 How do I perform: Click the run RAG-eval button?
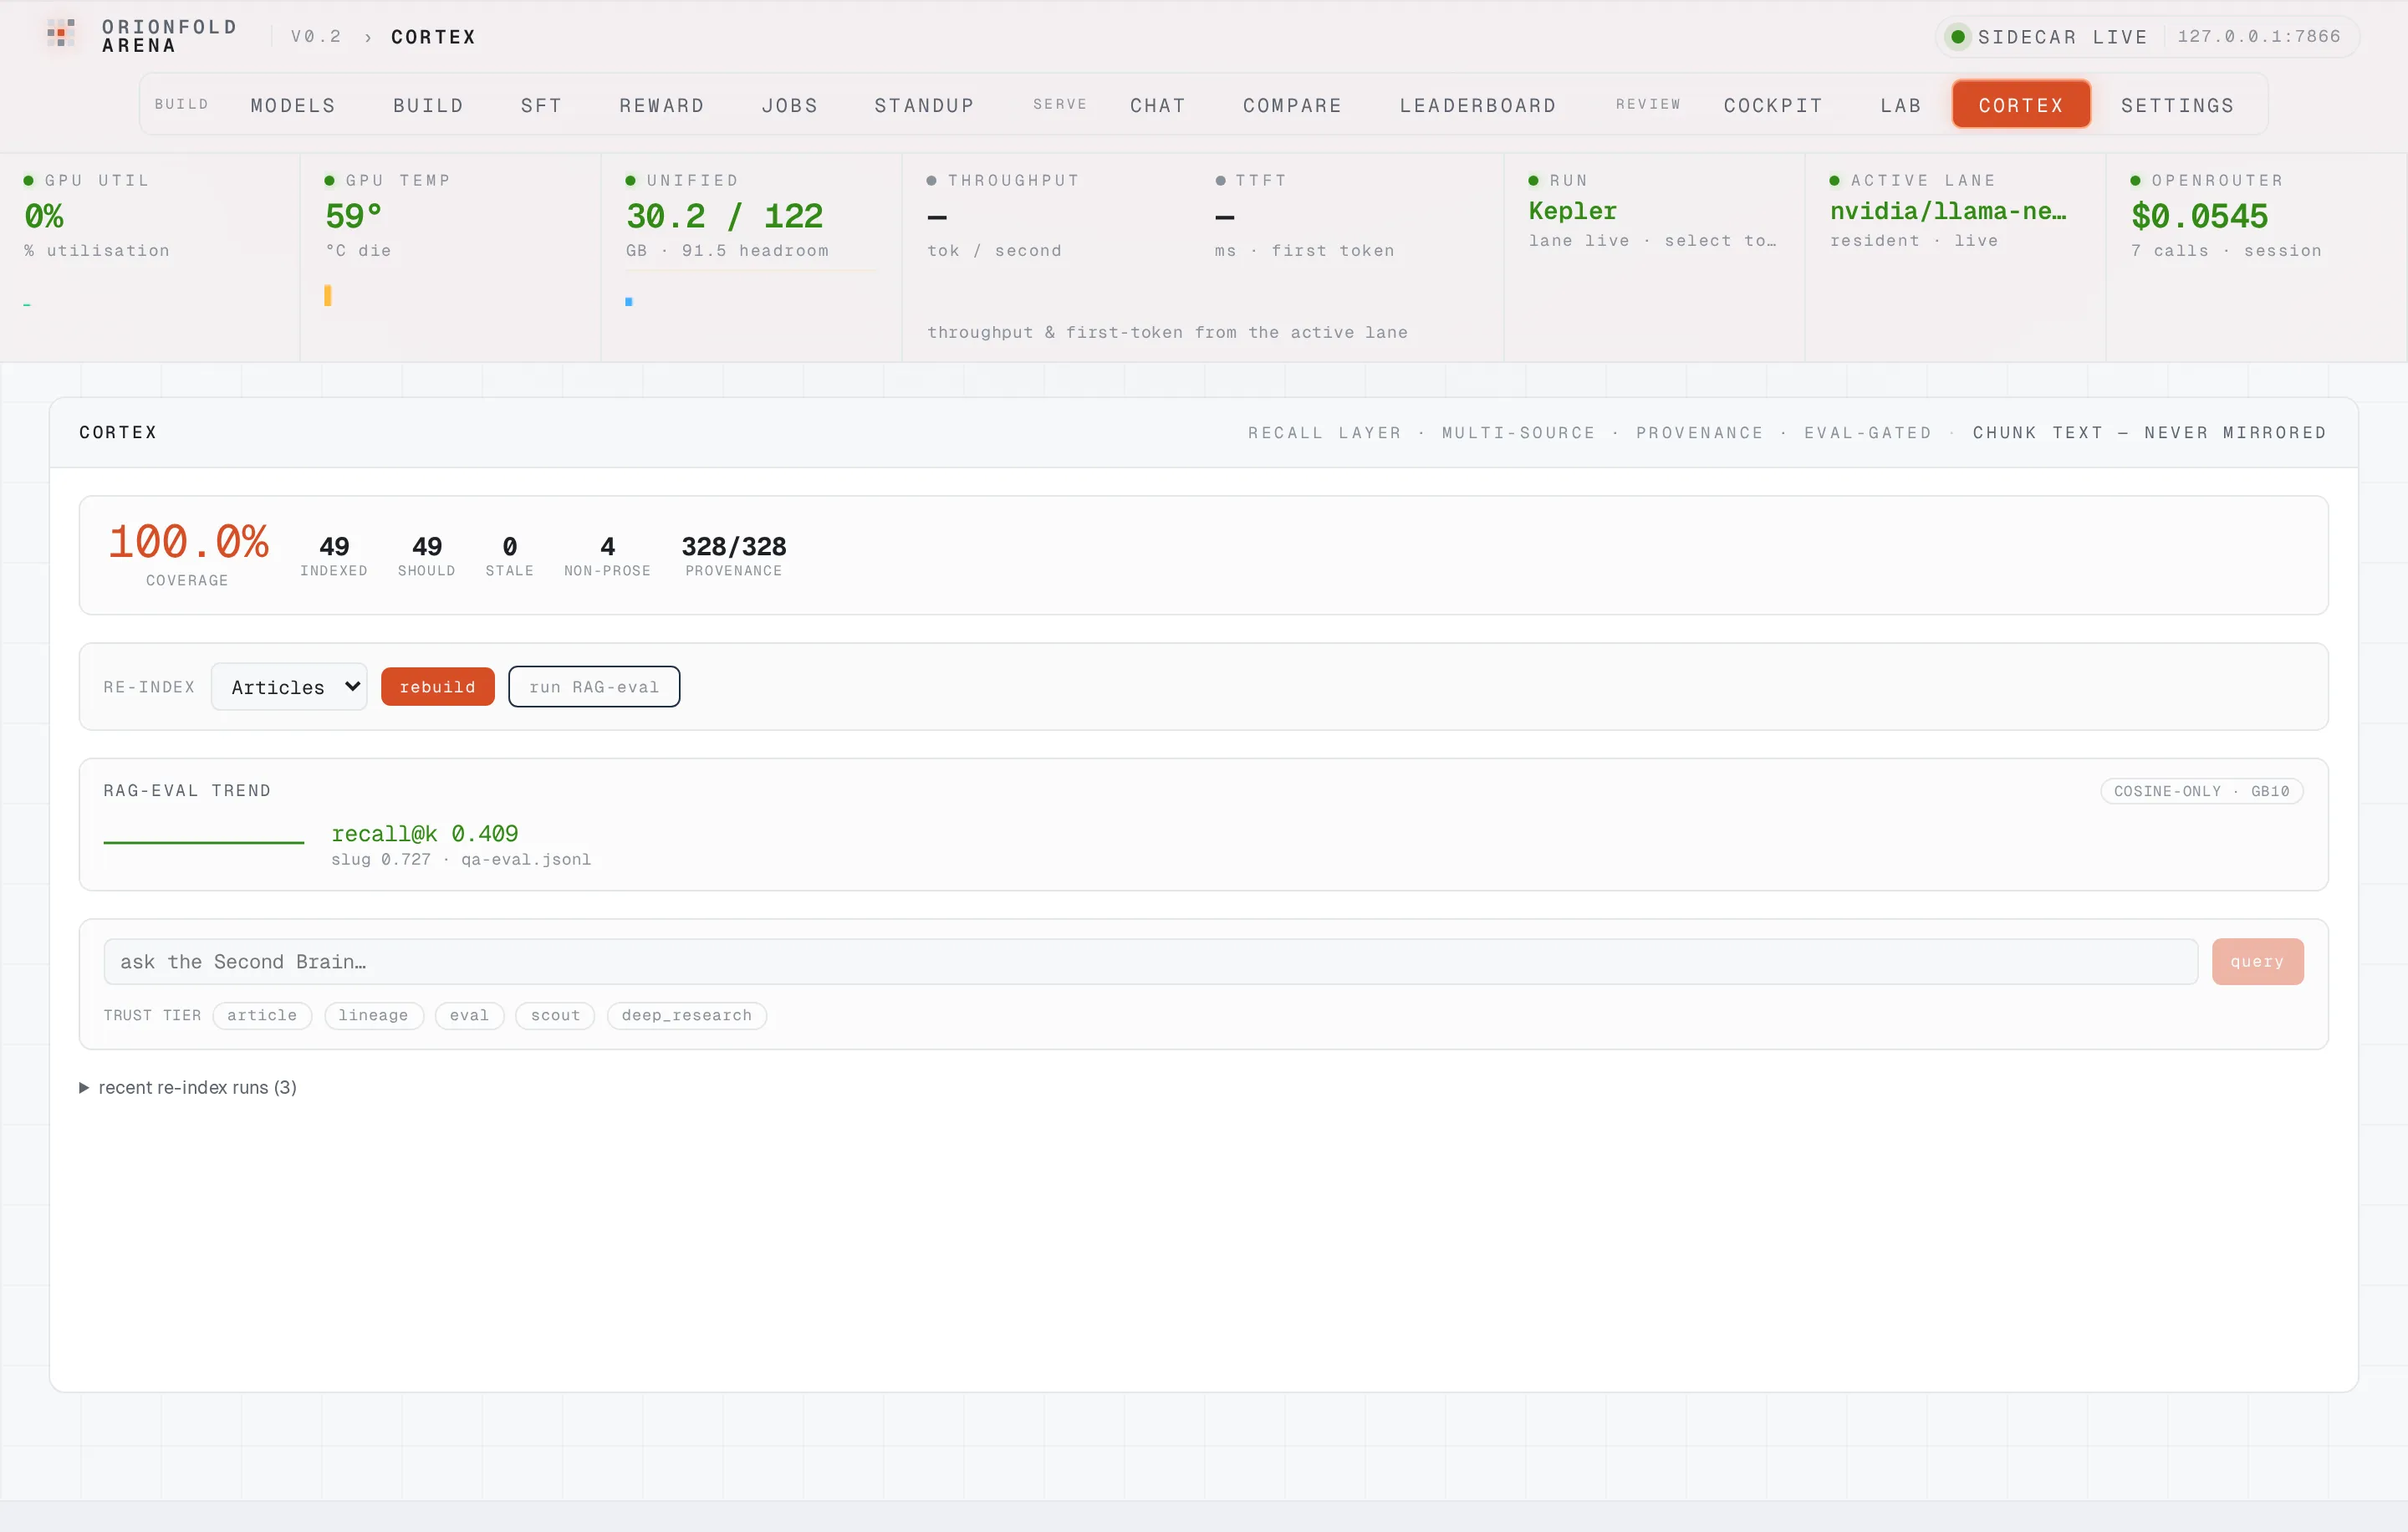(x=594, y=687)
